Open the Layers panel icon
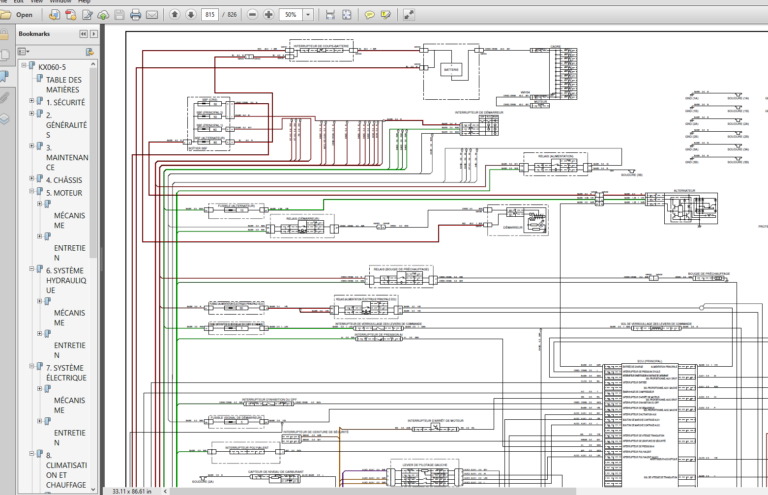Image resolution: width=768 pixels, height=495 pixels. click(x=5, y=118)
